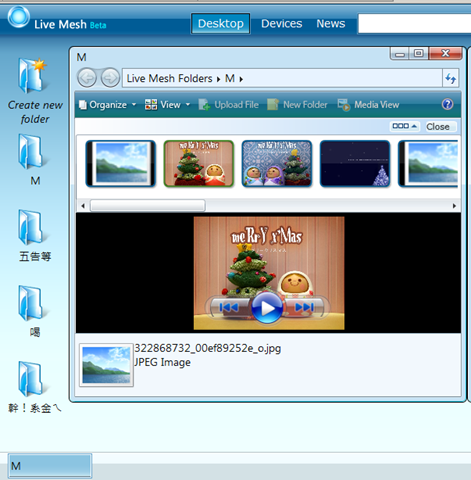Screen dimensions: 471x480
Task: Switch to the Devices tab
Action: click(281, 24)
